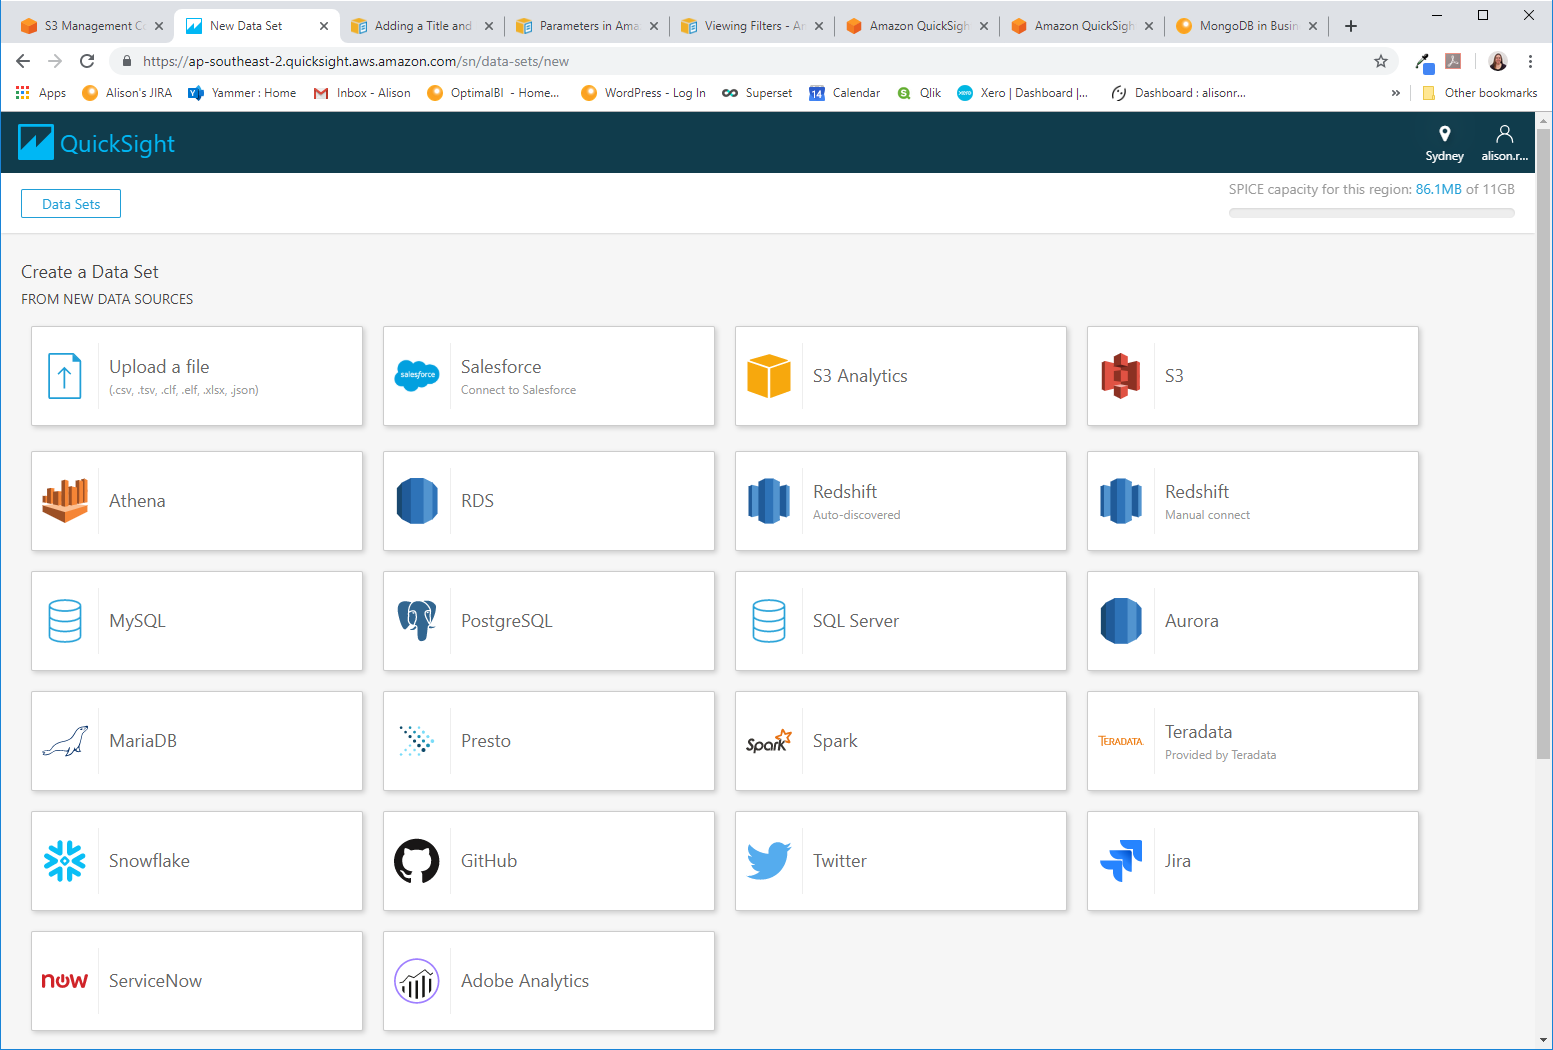
Task: Reload the current page
Action: click(87, 61)
